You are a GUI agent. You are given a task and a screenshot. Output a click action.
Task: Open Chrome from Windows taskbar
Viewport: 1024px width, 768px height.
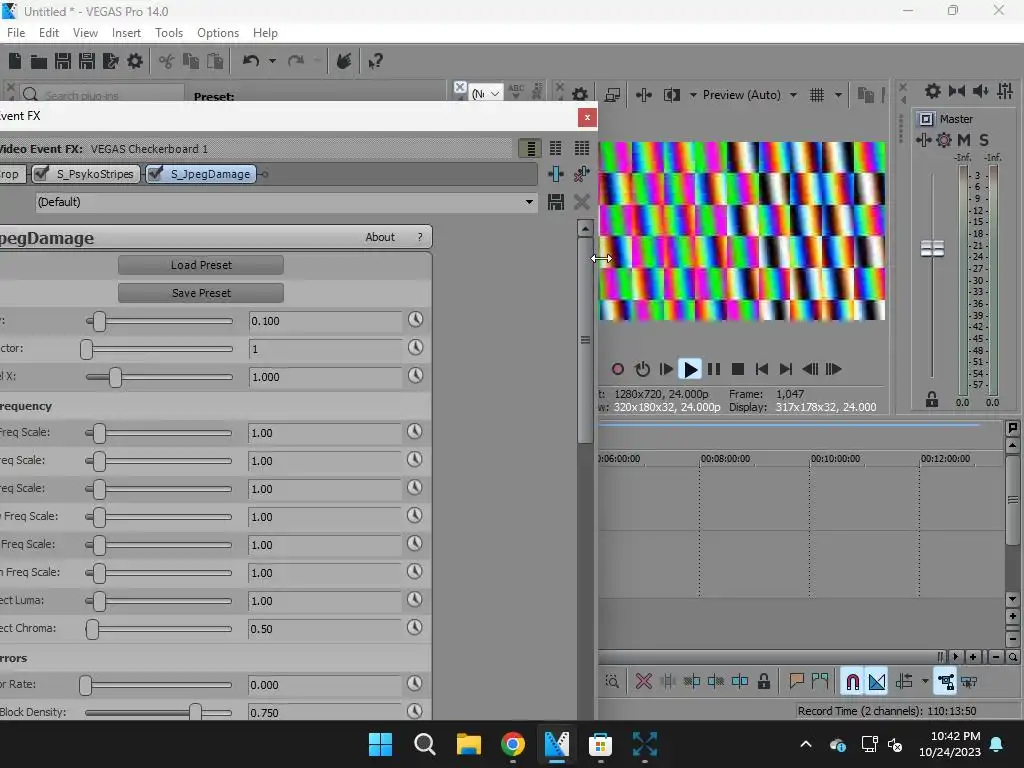click(x=513, y=744)
